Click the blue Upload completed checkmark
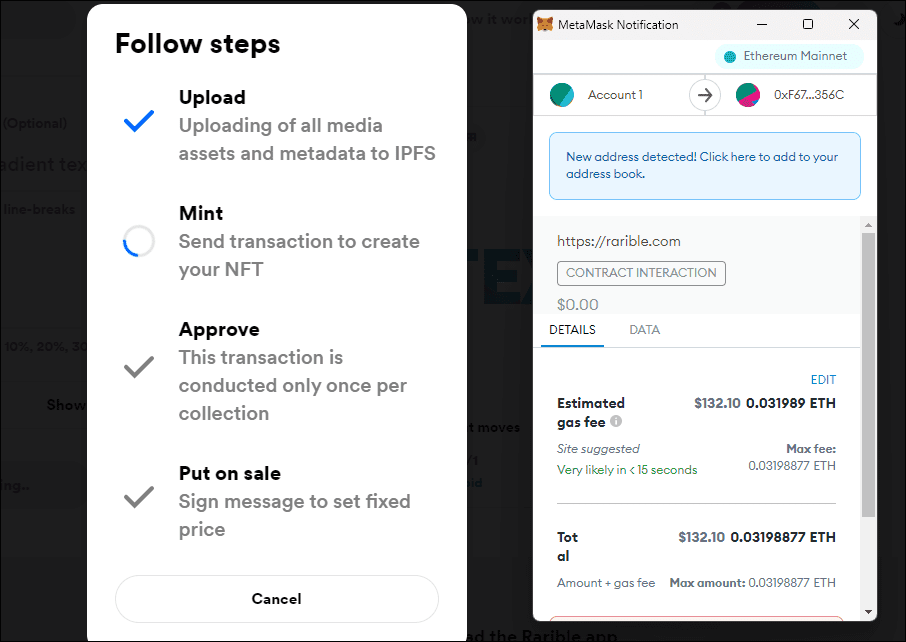 (x=139, y=121)
